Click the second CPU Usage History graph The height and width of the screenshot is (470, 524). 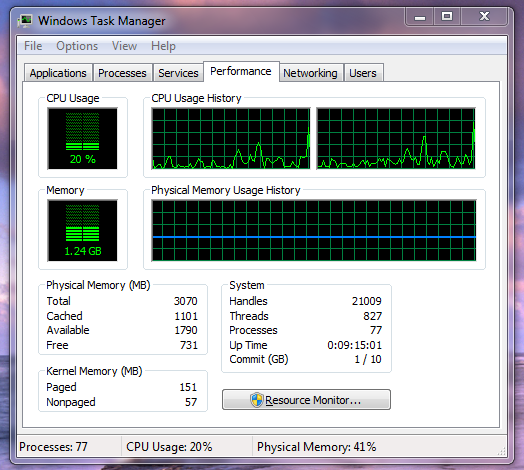coord(396,138)
